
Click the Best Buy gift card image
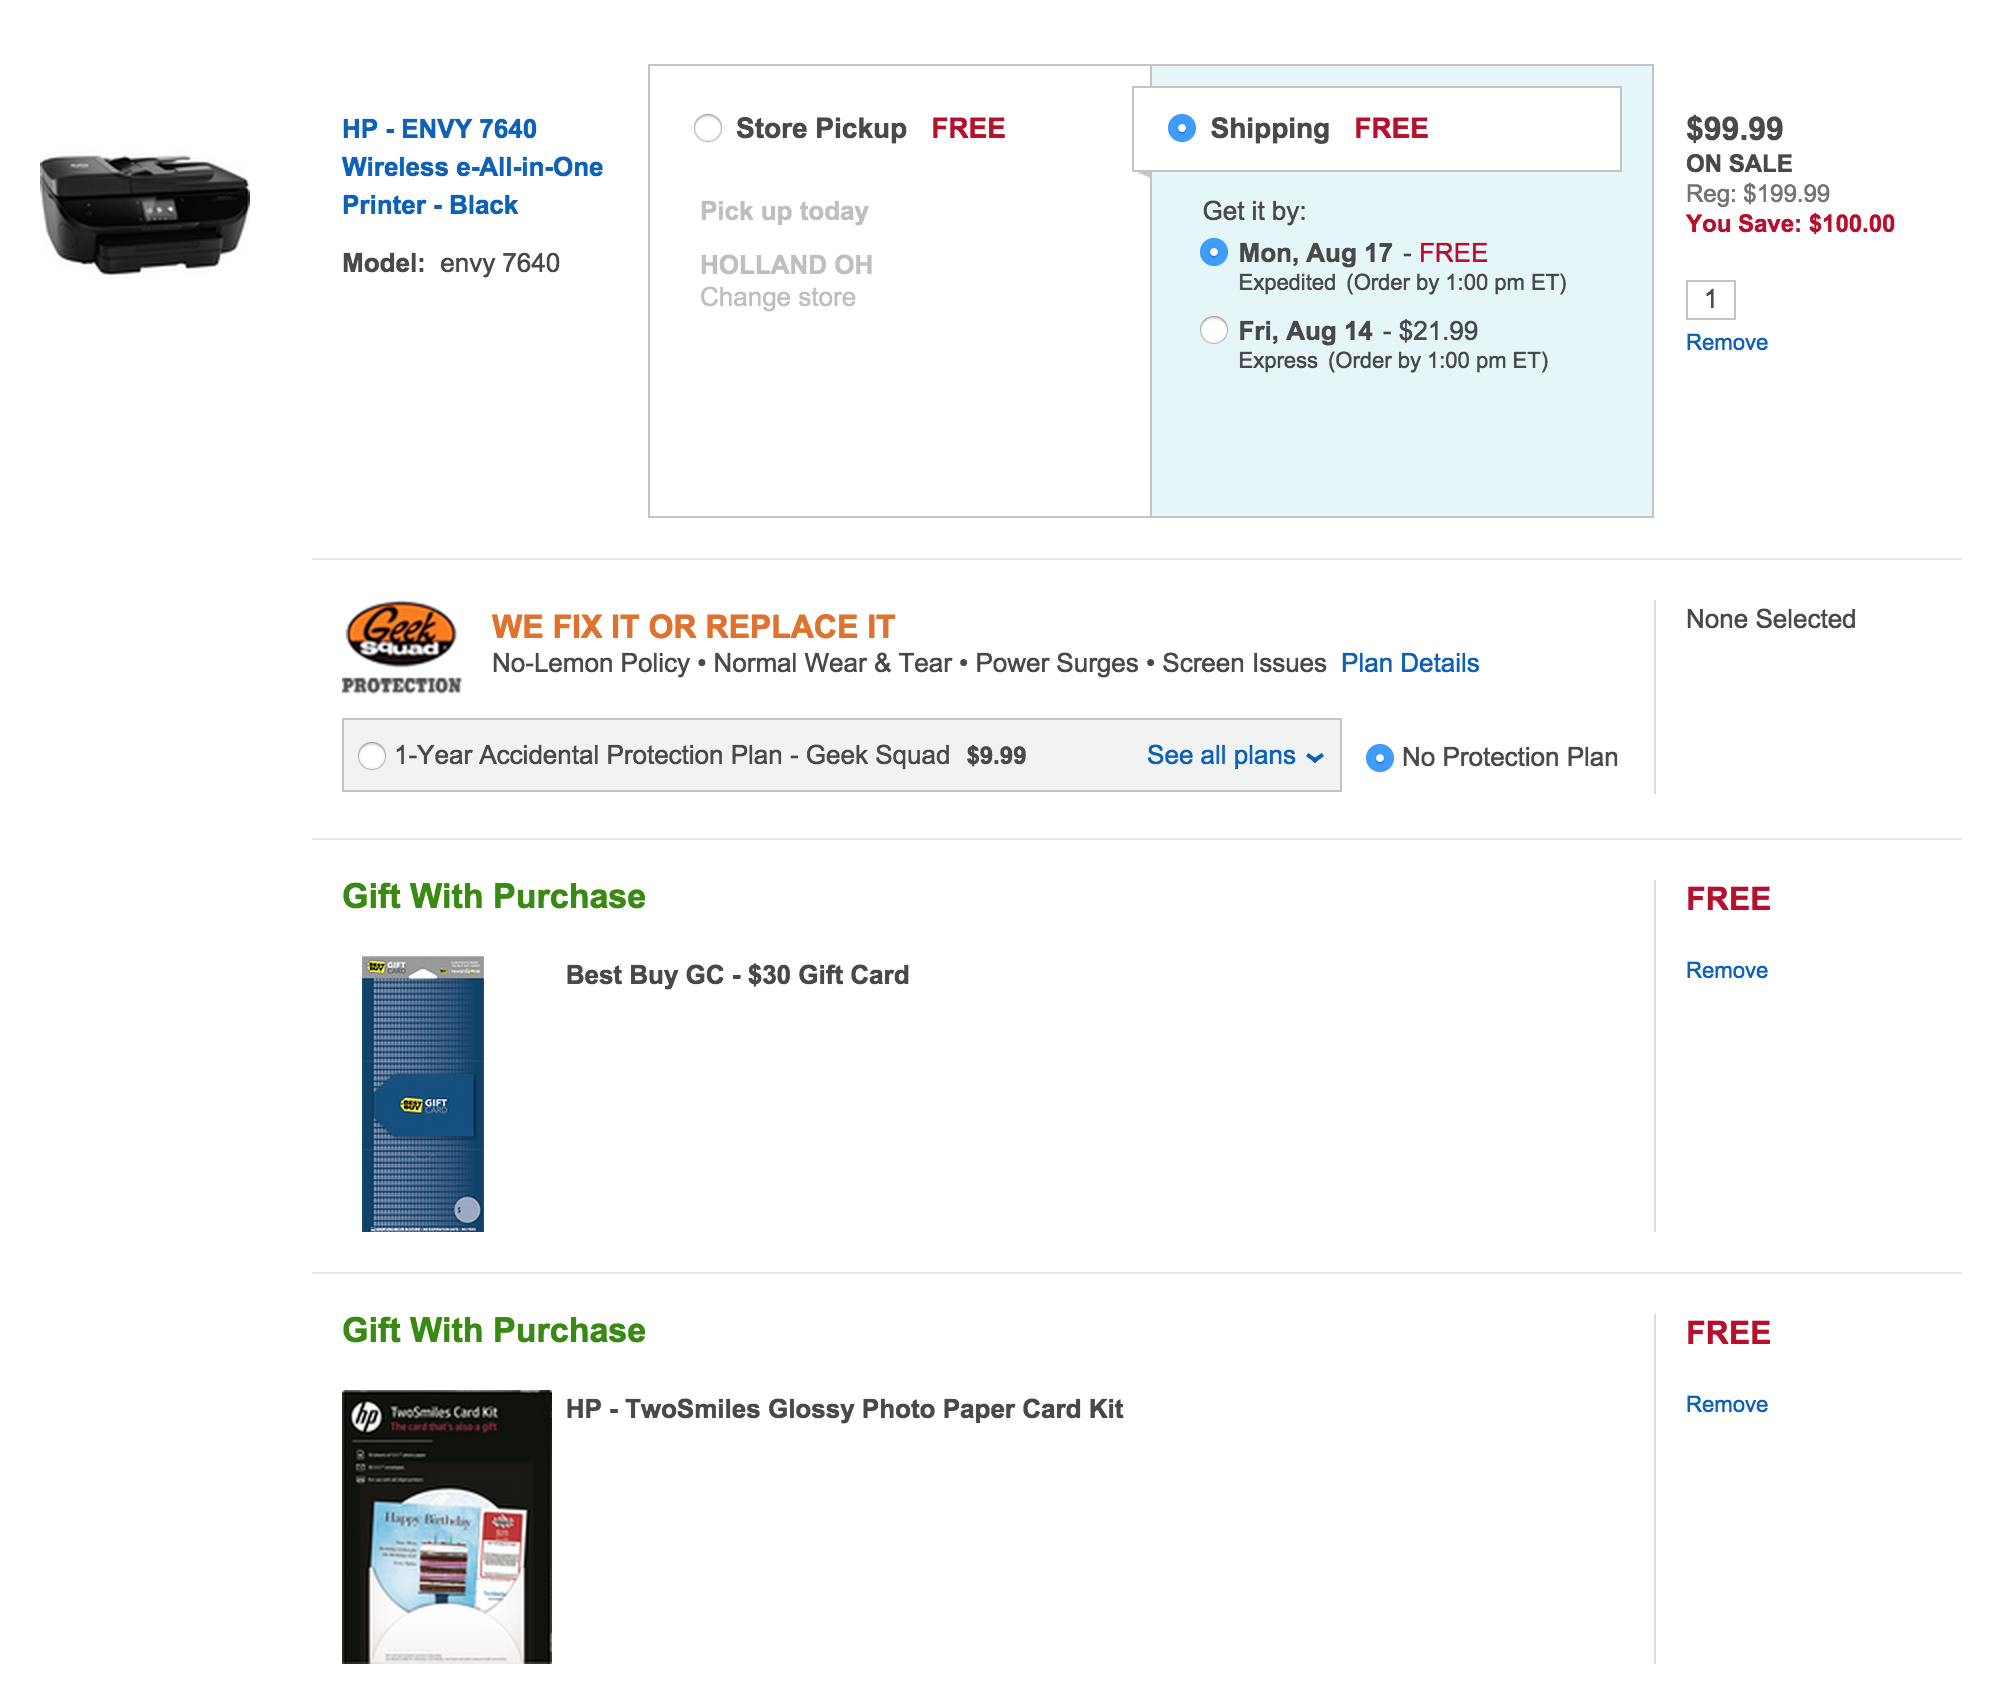423,1093
